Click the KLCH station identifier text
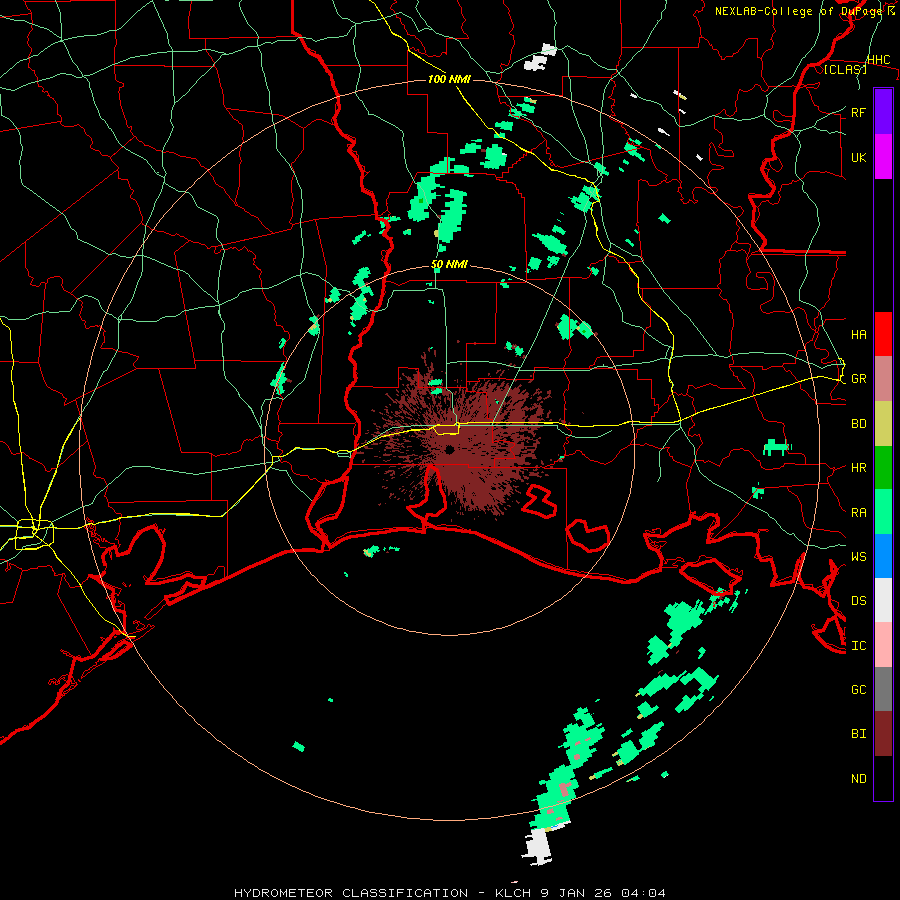The width and height of the screenshot is (900, 900). pos(513,893)
